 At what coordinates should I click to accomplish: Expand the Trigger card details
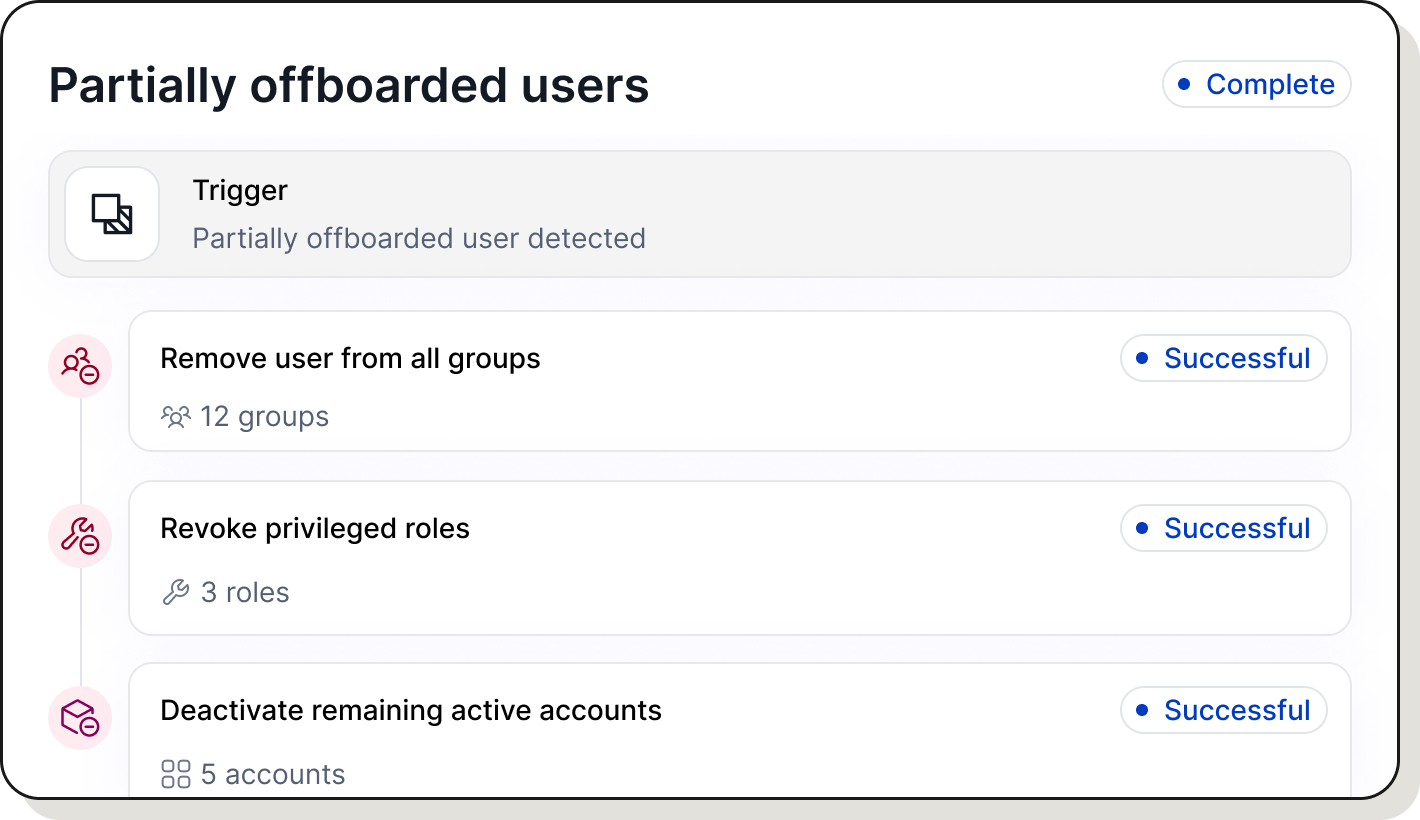[x=698, y=213]
